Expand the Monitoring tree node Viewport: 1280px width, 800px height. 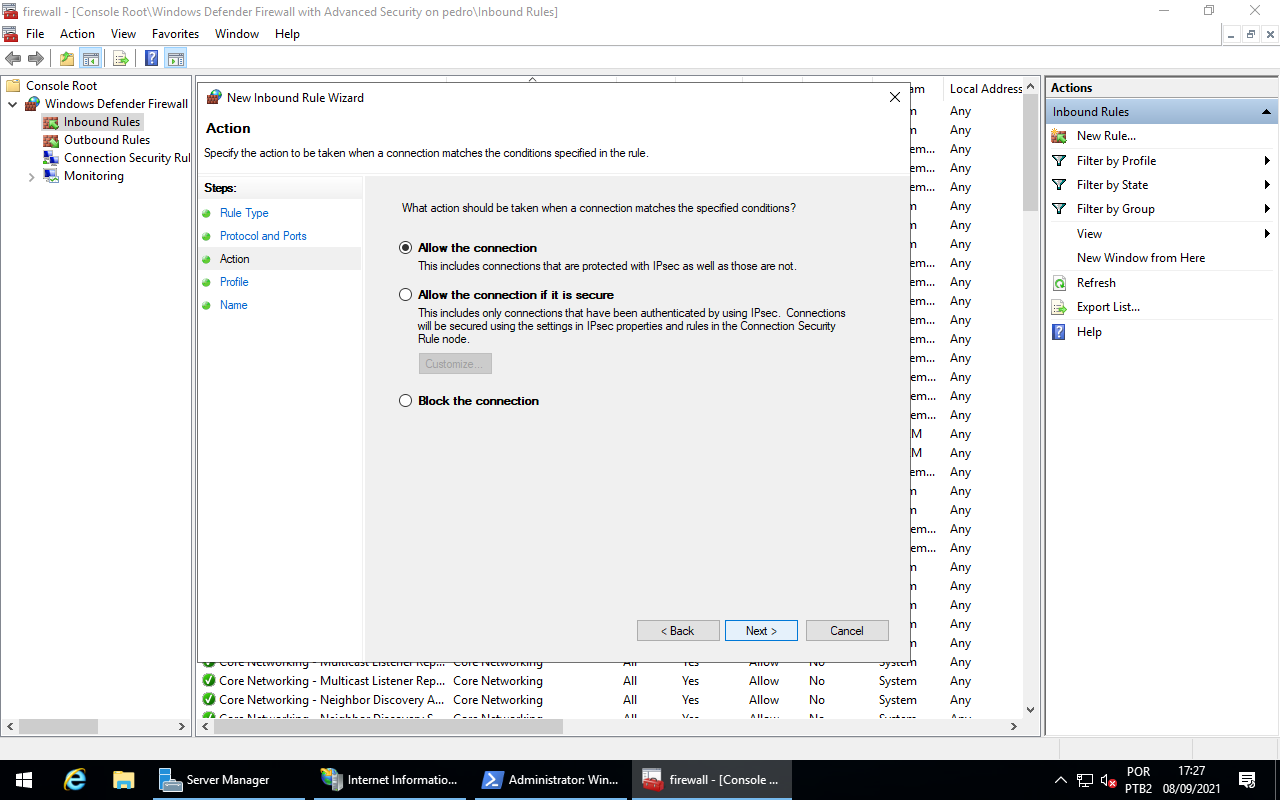tap(31, 177)
